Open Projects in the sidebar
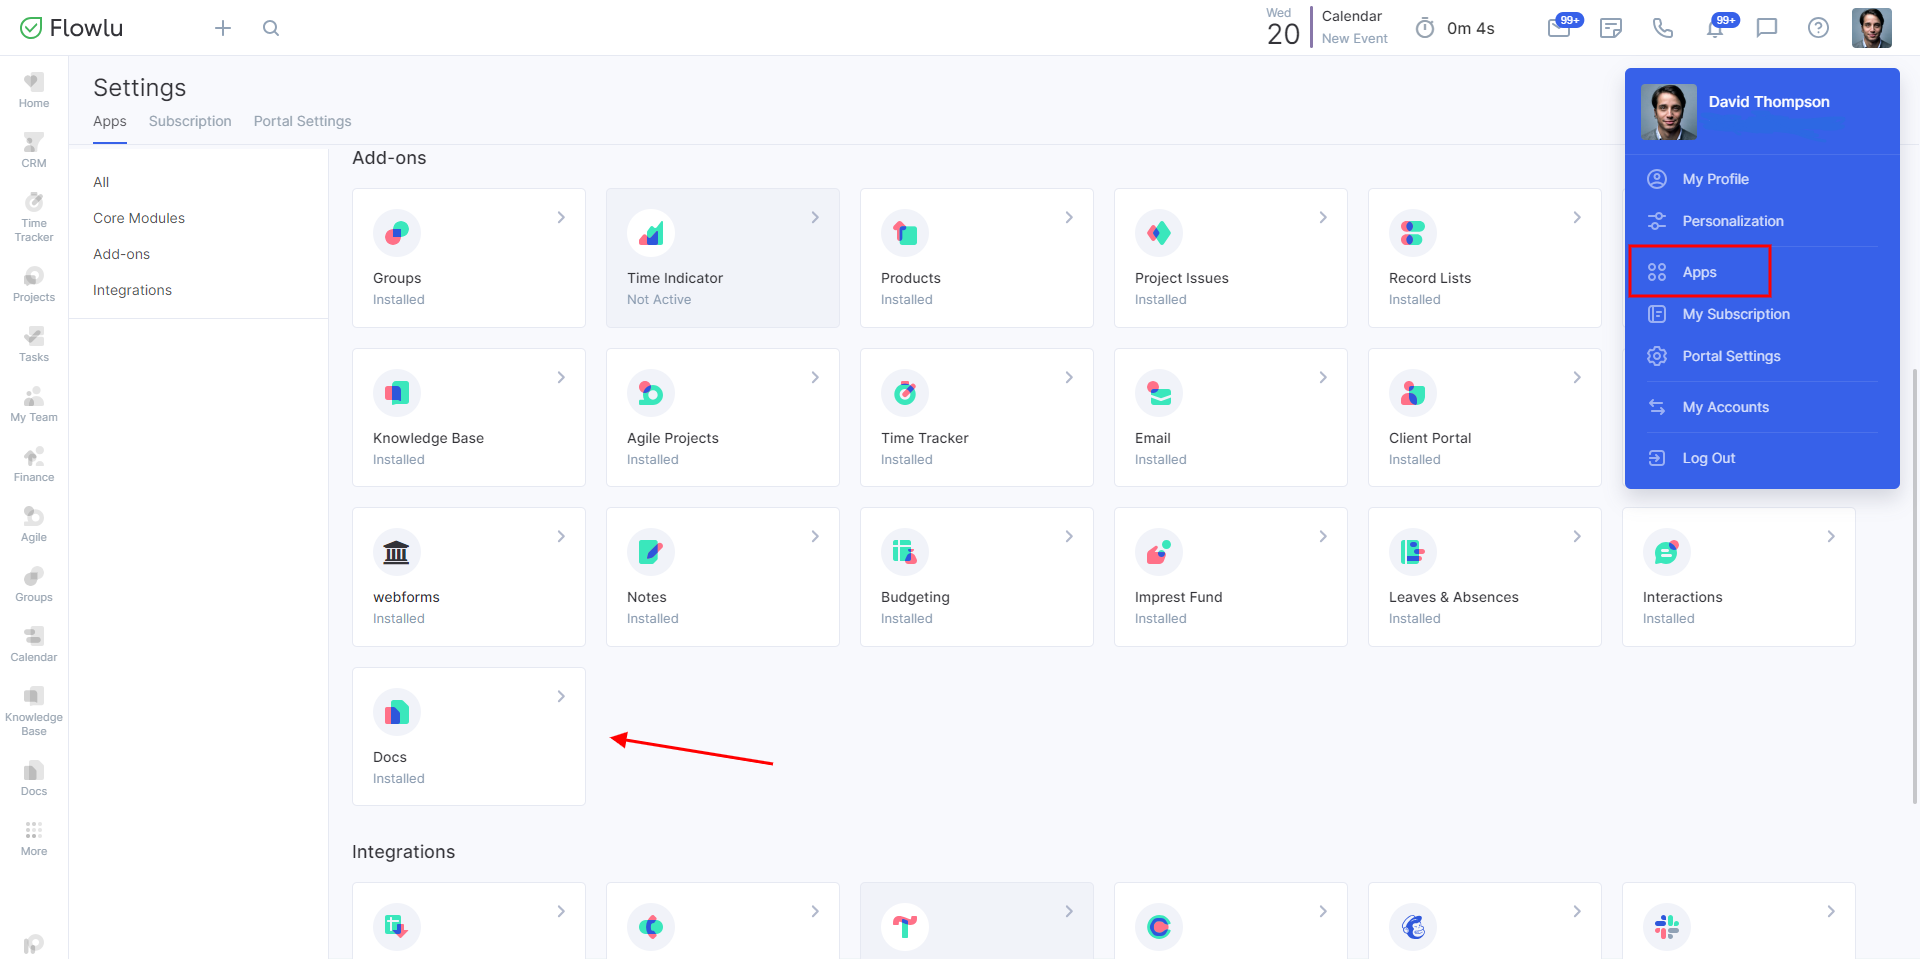1920x959 pixels. (34, 284)
